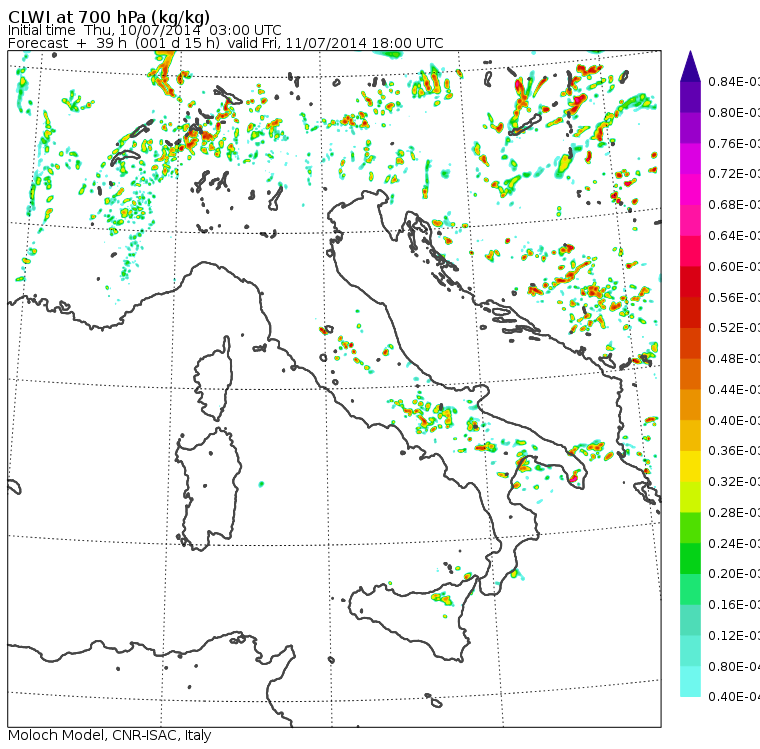Click the magenta swatch between 0.72E-03 and 0.76E-03

pos(690,159)
